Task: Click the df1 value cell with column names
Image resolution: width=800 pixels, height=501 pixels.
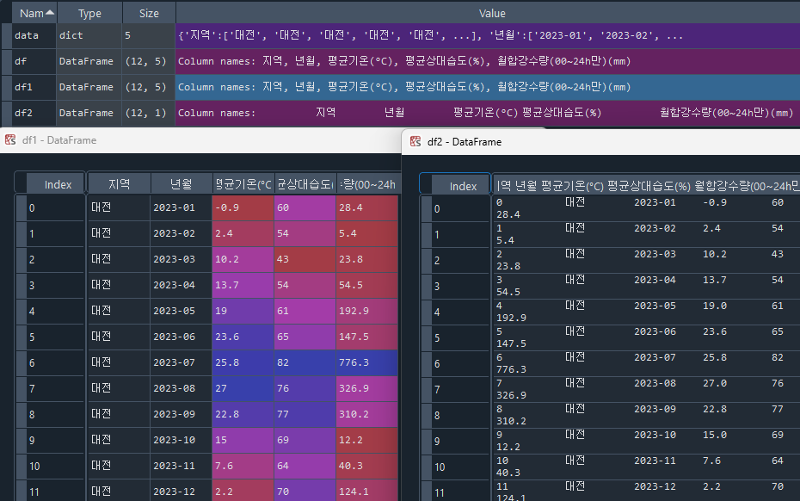Action: point(487,87)
